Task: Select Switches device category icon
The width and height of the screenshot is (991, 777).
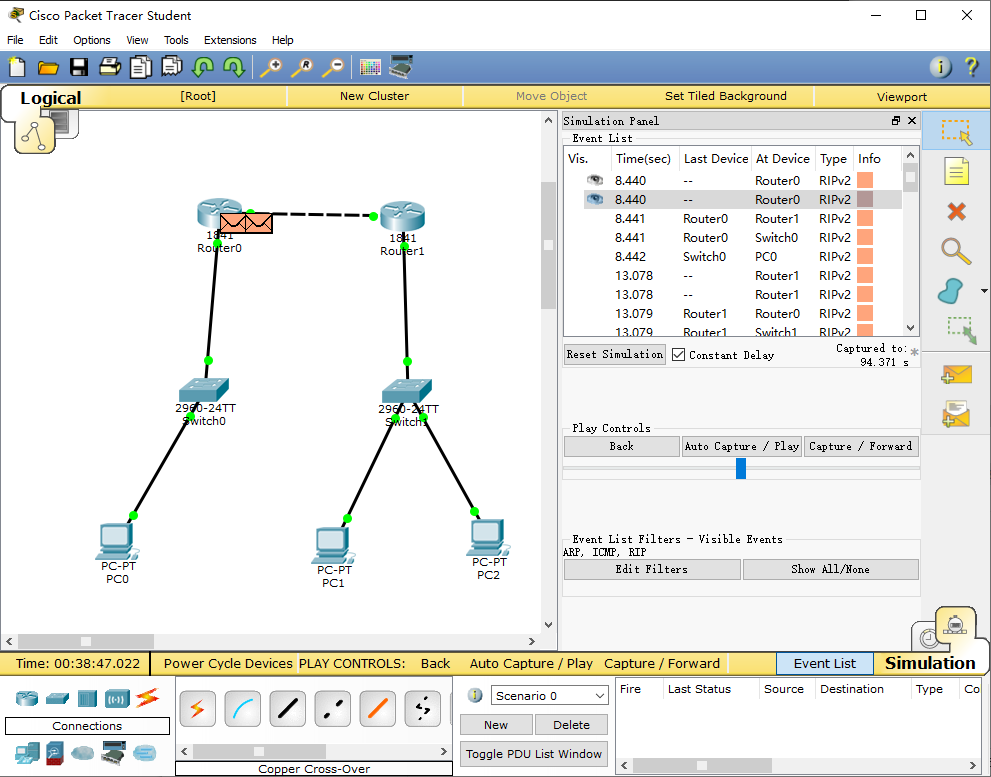Action: (x=57, y=698)
